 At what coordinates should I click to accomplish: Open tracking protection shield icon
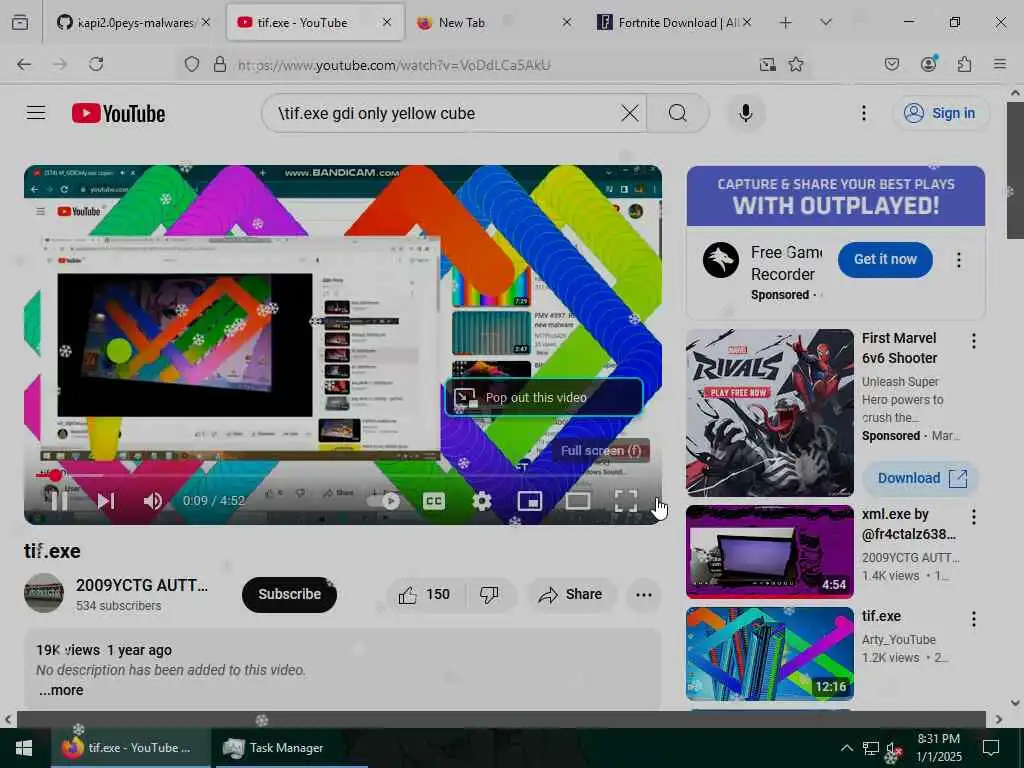tap(191, 64)
